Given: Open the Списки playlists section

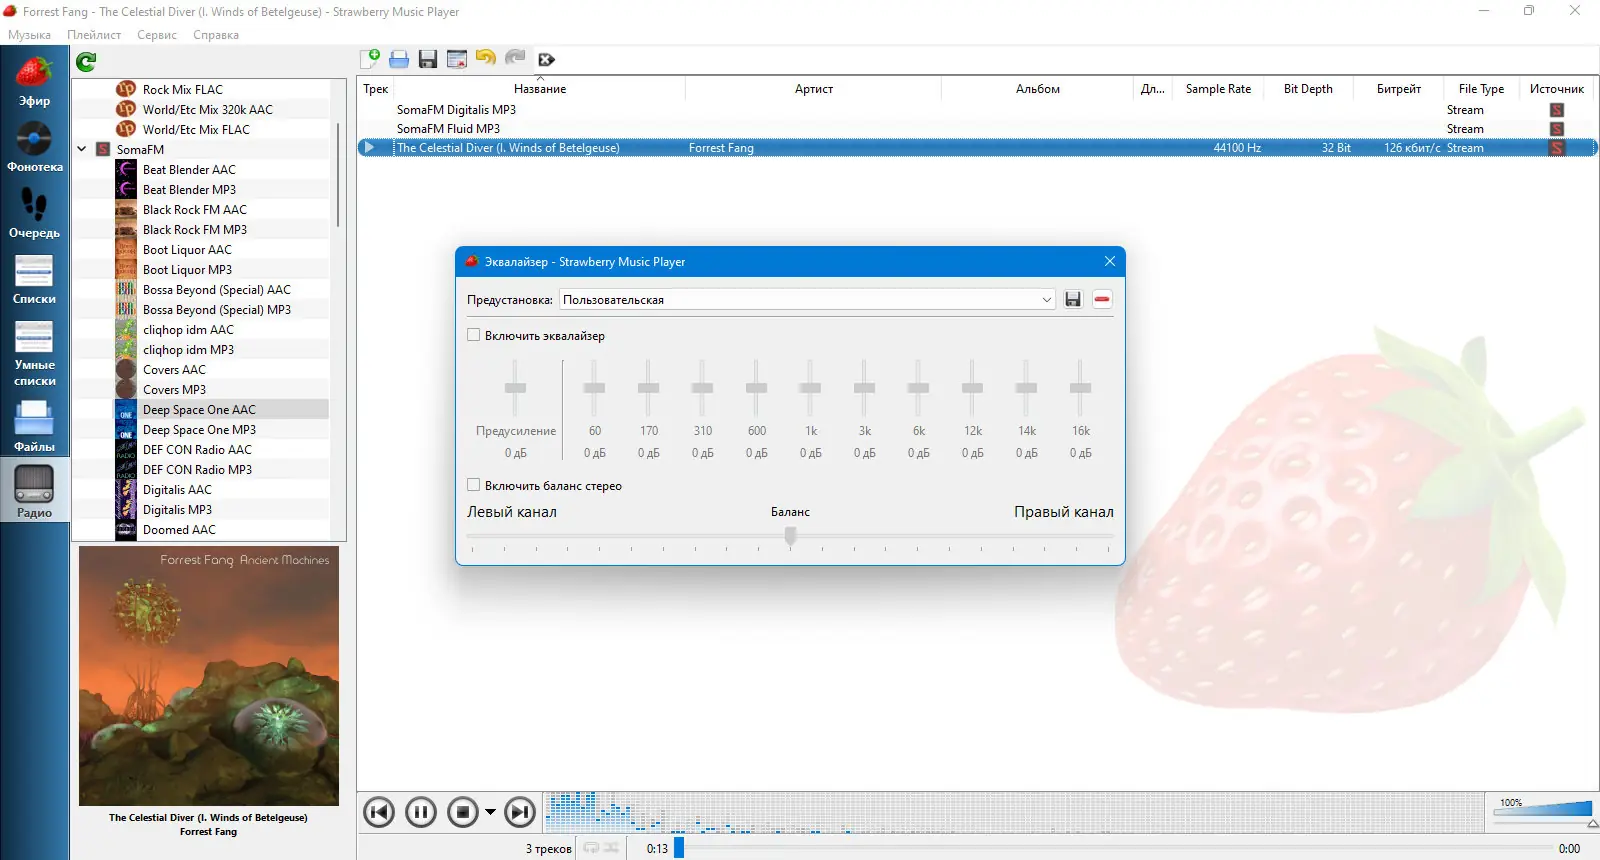Looking at the screenshot, I should [34, 279].
